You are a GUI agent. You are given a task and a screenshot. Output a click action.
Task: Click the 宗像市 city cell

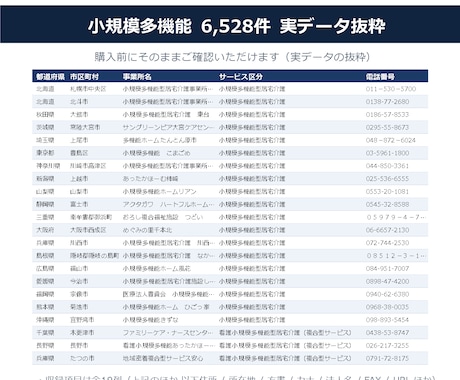coord(79,294)
